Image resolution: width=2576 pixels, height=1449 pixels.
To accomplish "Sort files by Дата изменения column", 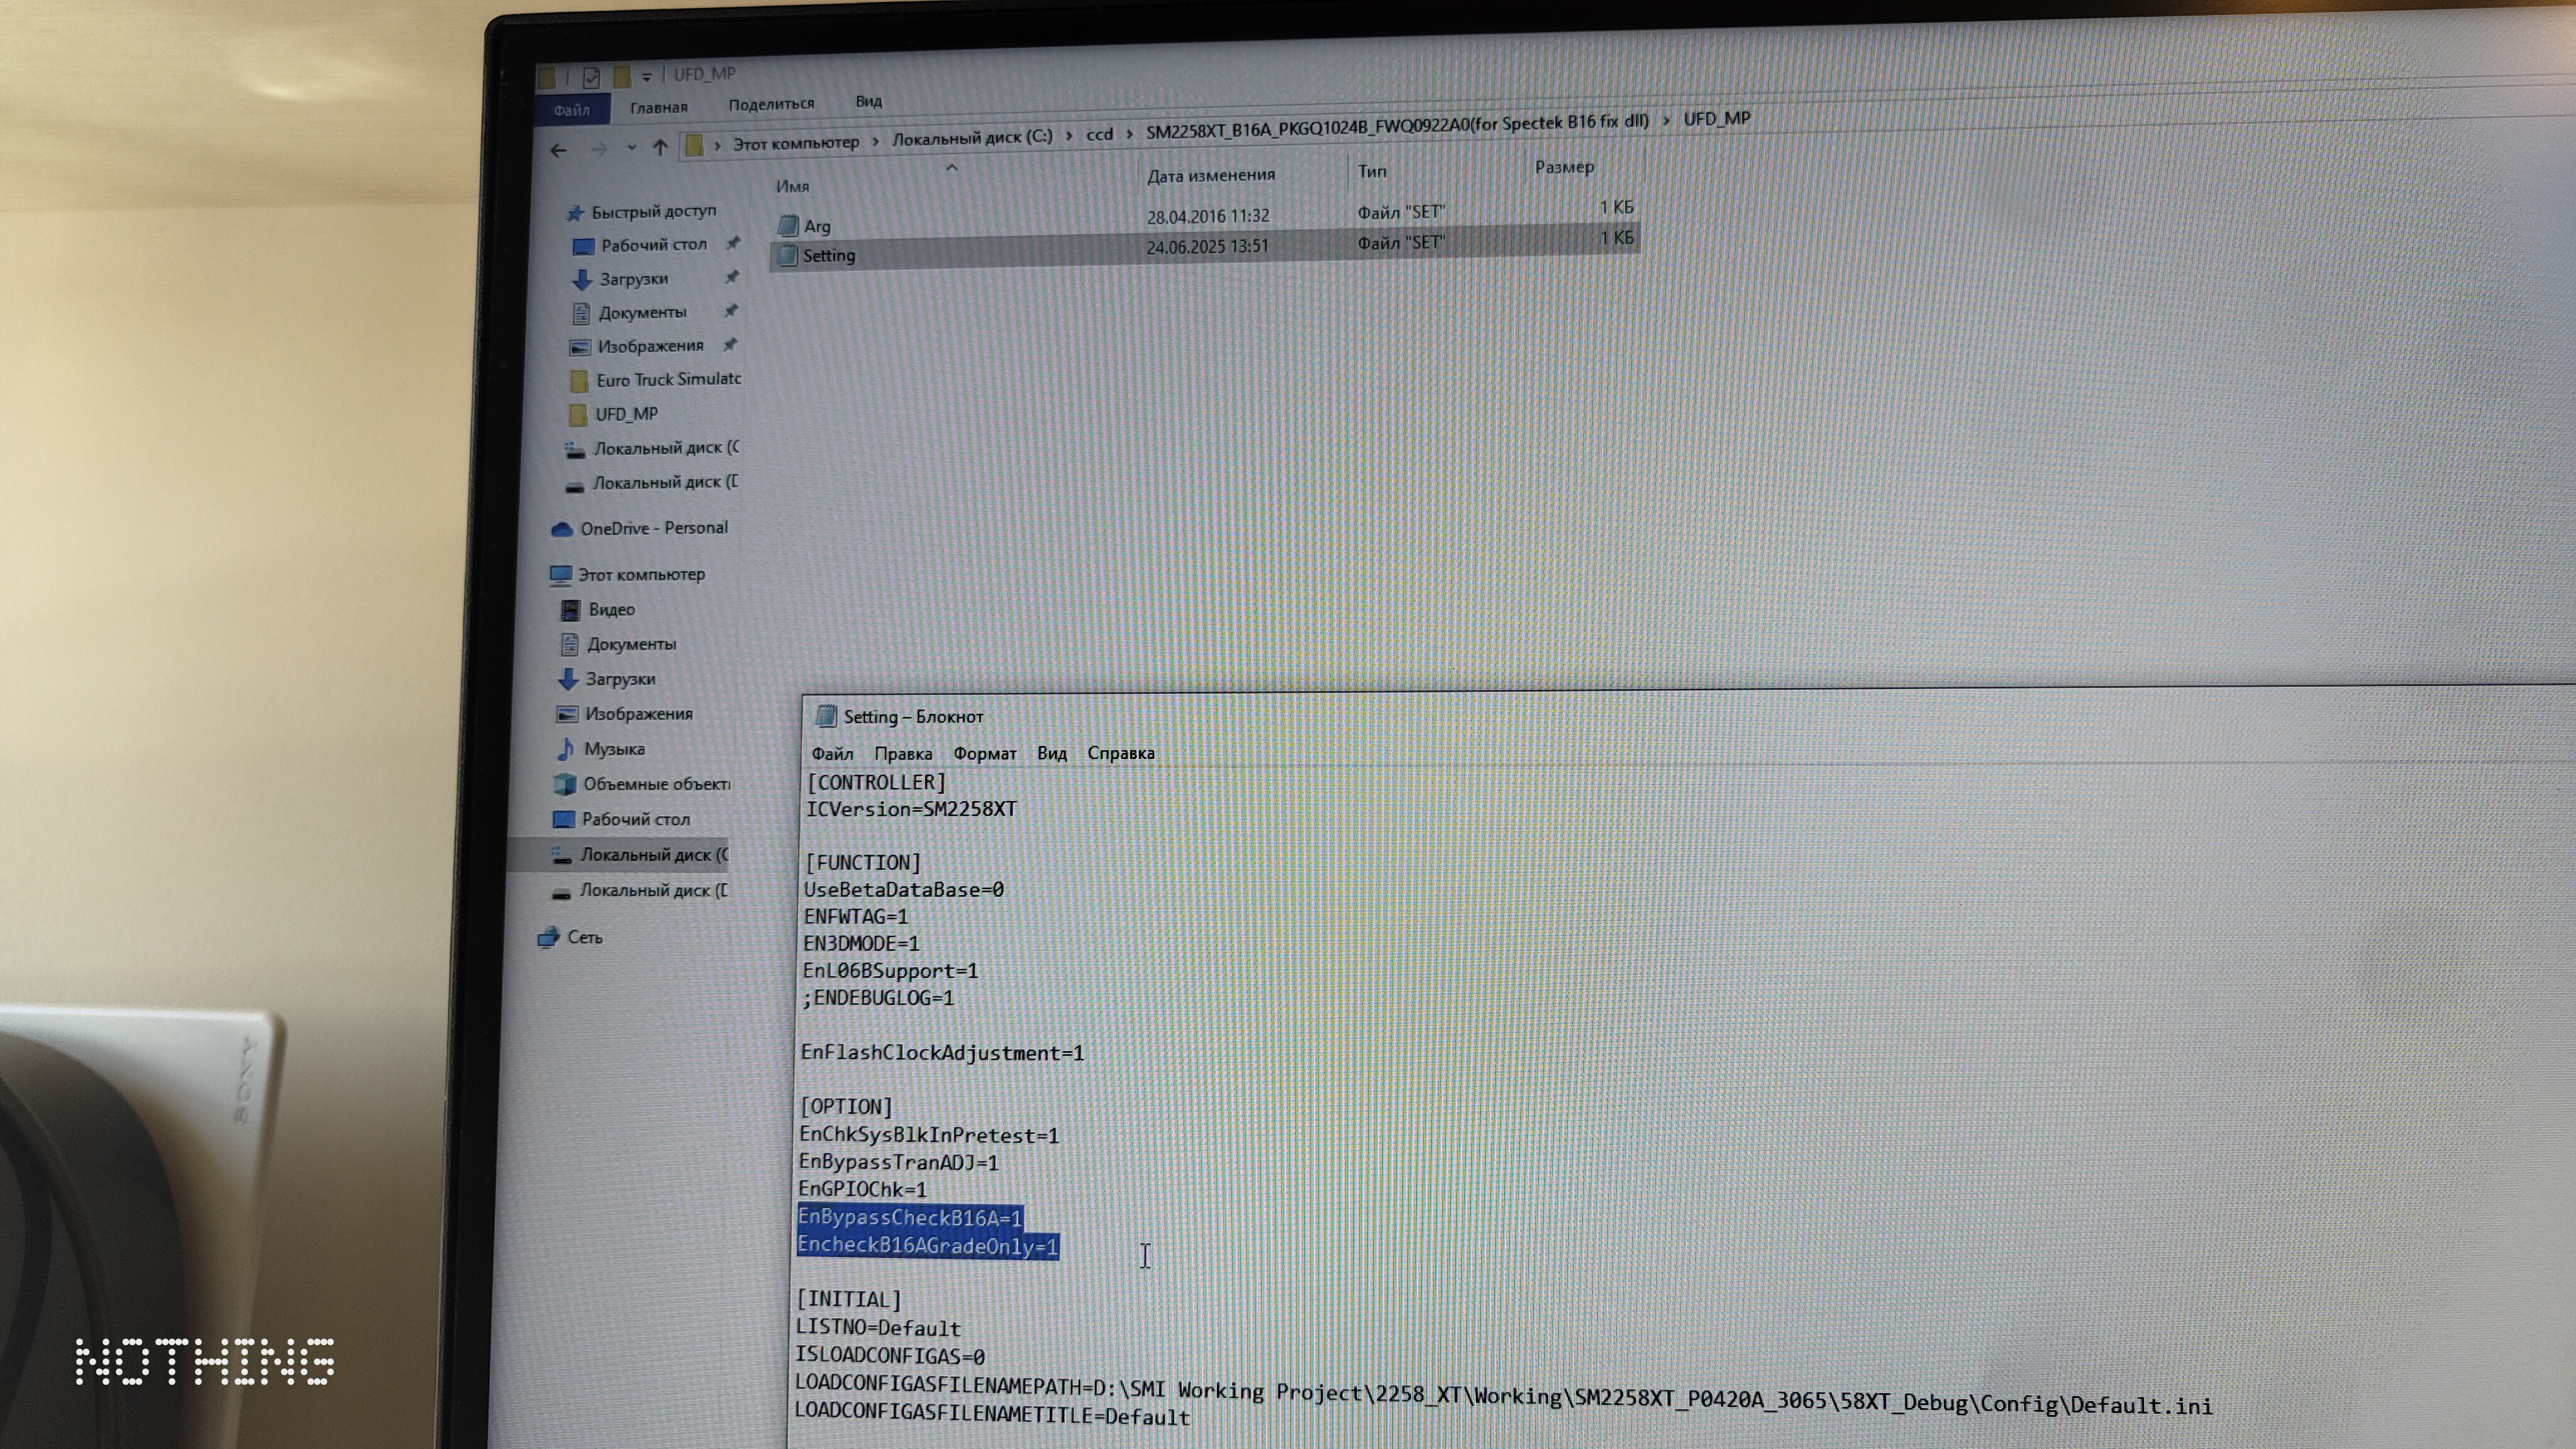I will point(1210,176).
